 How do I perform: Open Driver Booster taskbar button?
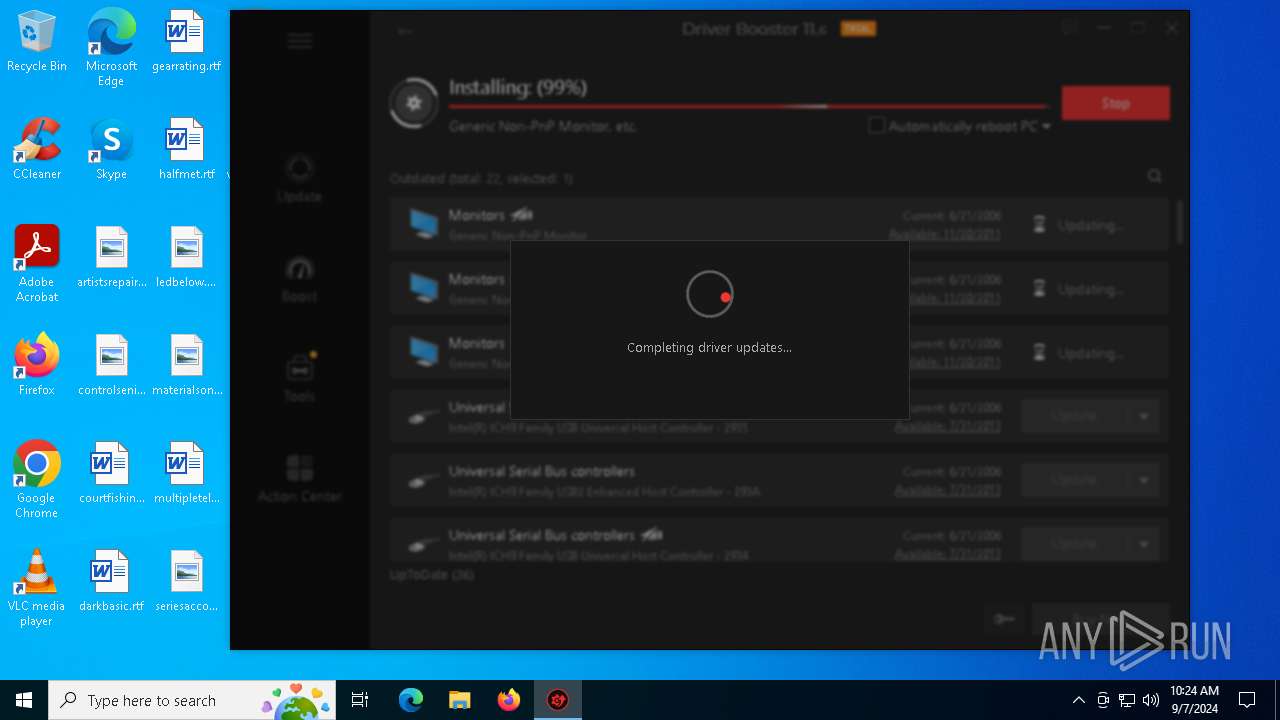point(558,700)
